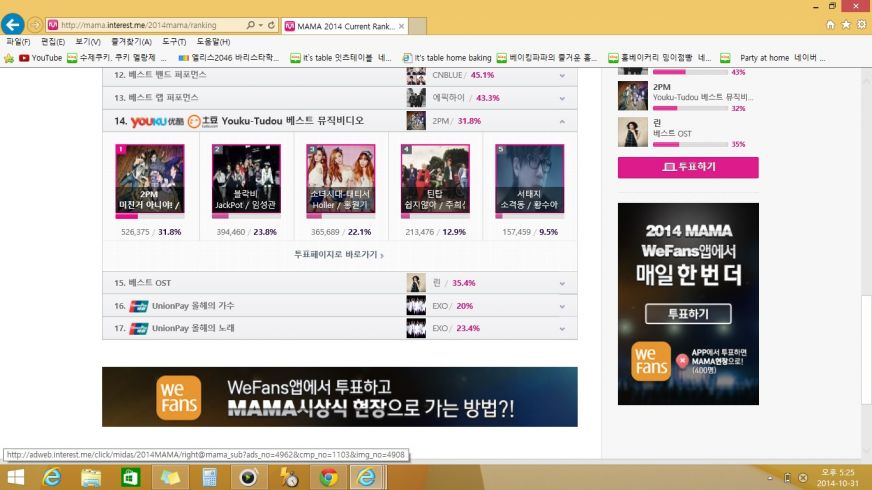Click the sidebar 린 35% progress bar
The image size is (872, 490).
690,144
